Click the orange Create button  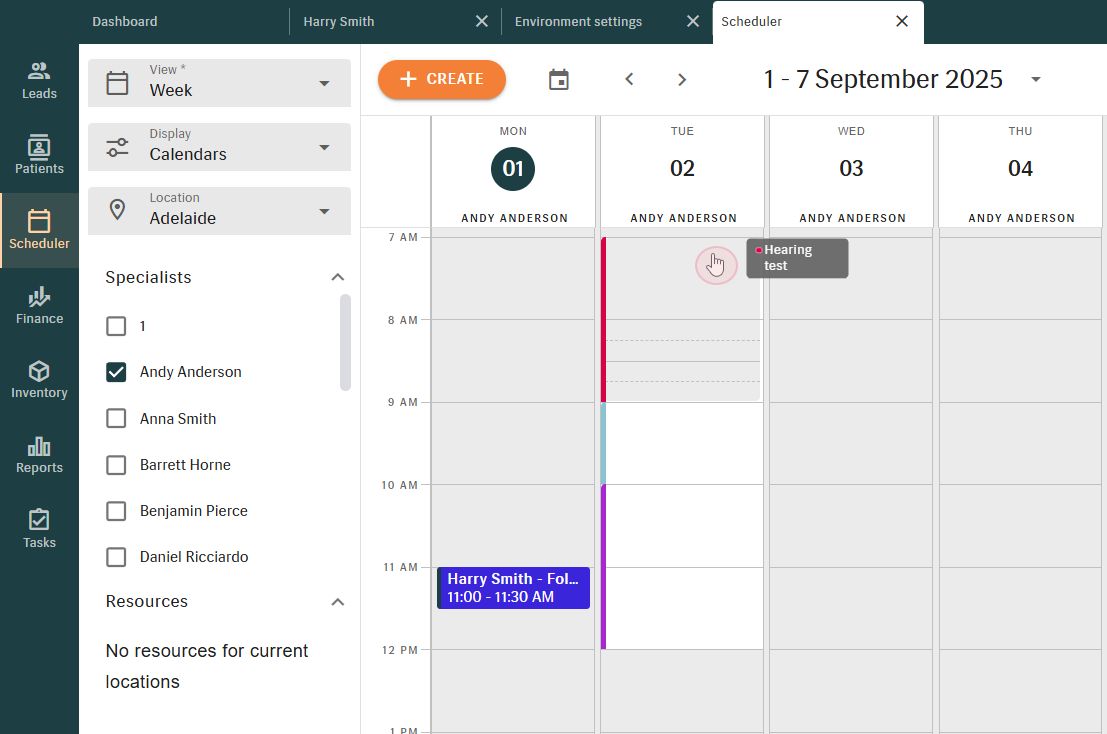(442, 80)
